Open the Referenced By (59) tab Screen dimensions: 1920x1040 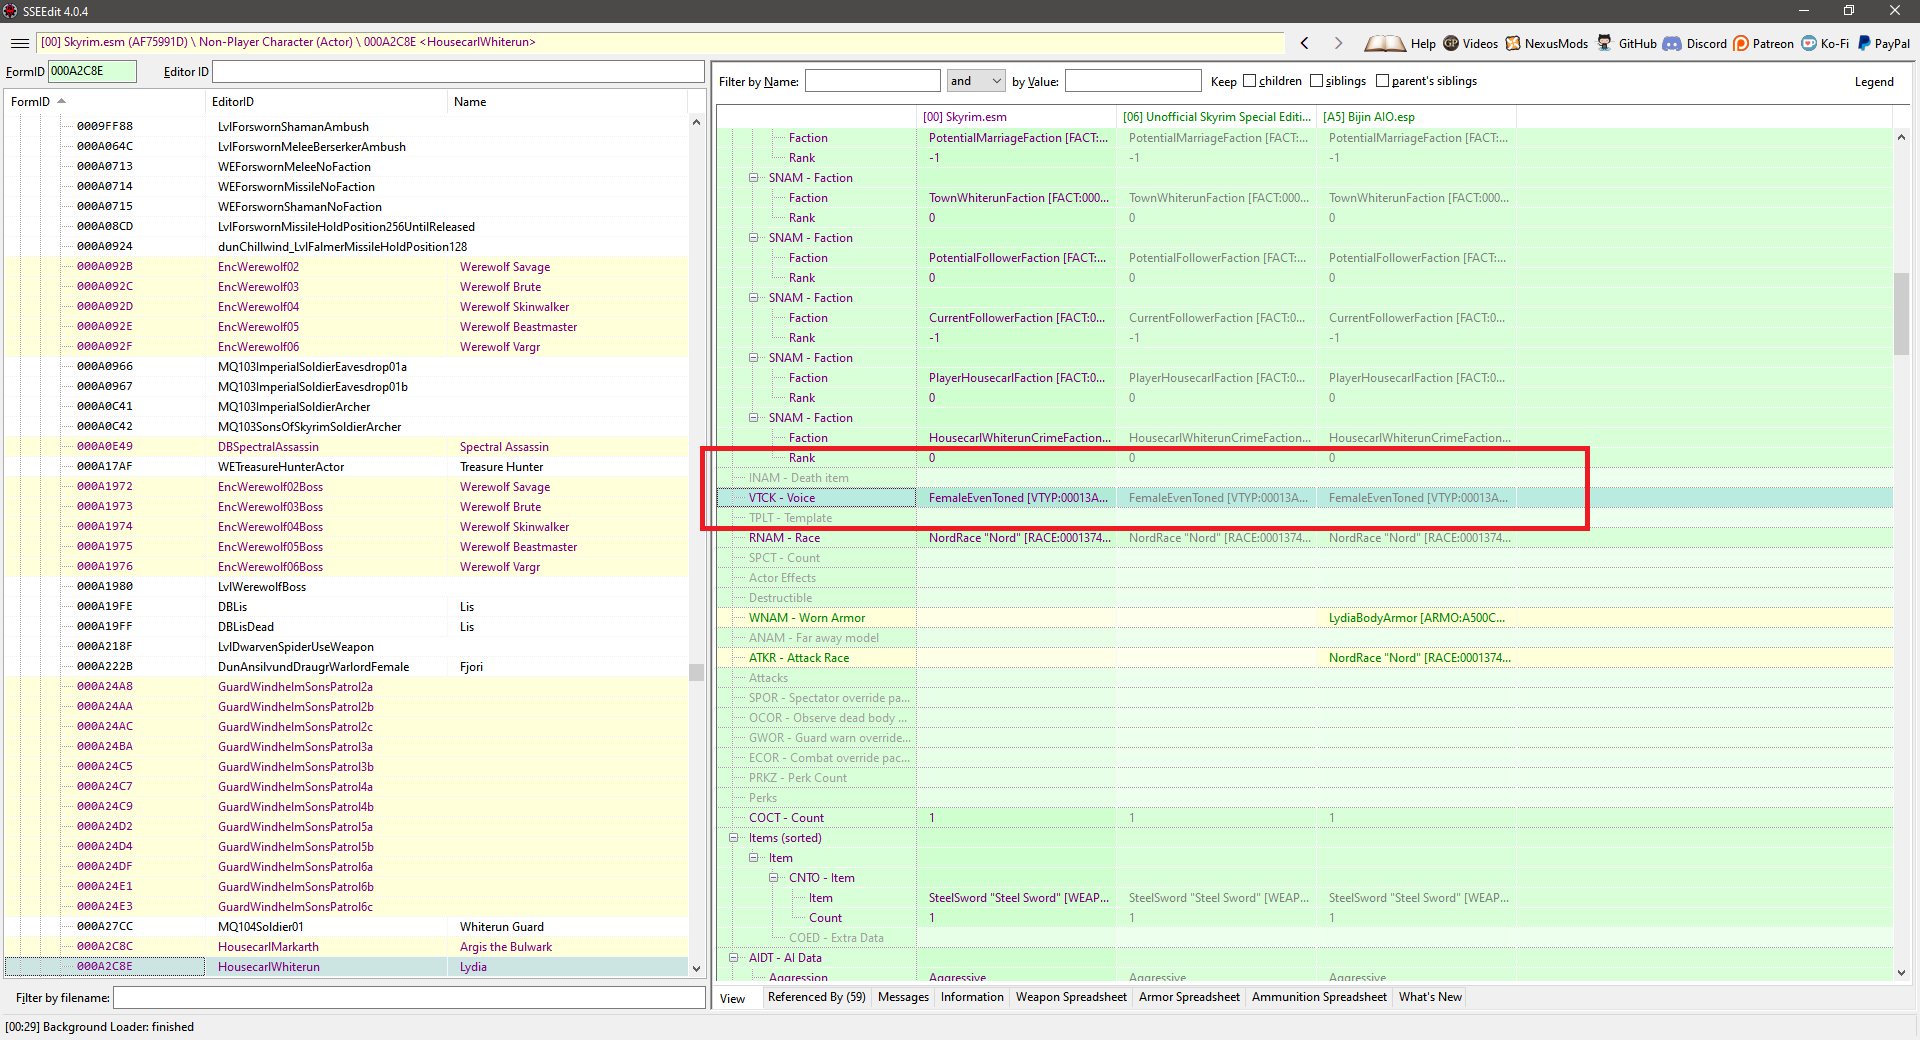816,997
